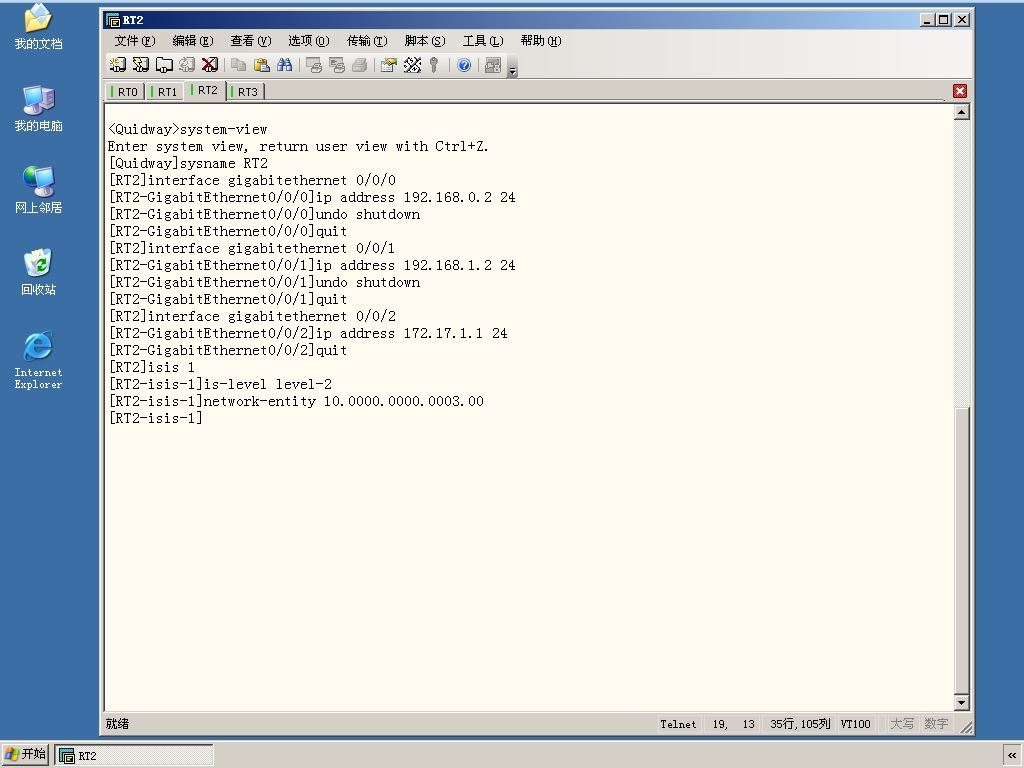Click the 开始 Start button
Screen dimensions: 1024x768
25,754
